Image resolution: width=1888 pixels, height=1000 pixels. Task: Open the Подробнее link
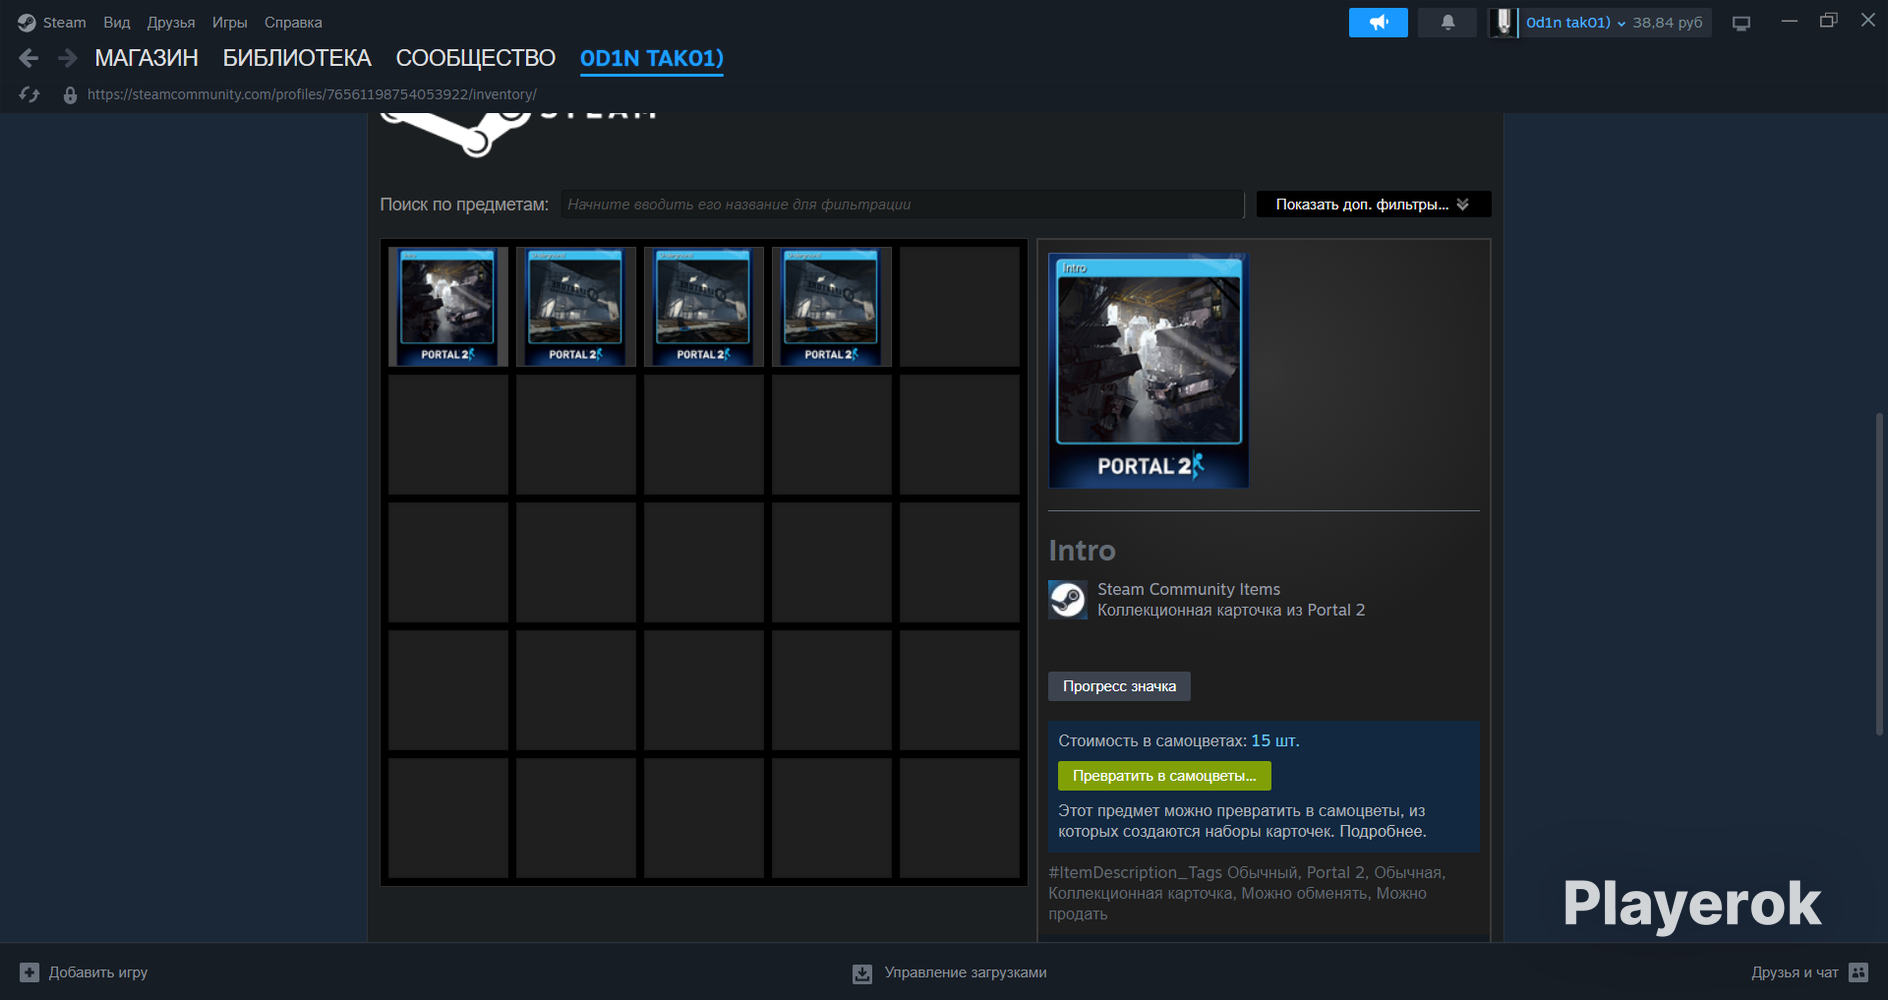pos(1383,831)
